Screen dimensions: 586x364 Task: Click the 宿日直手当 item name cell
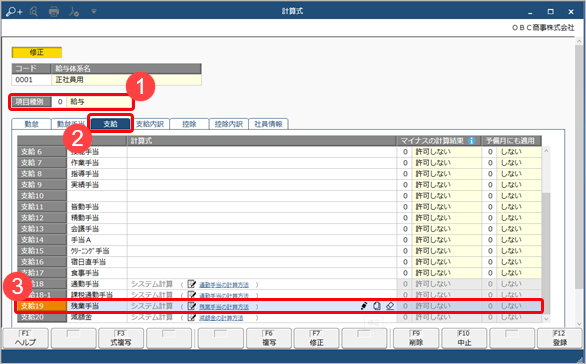tap(97, 262)
